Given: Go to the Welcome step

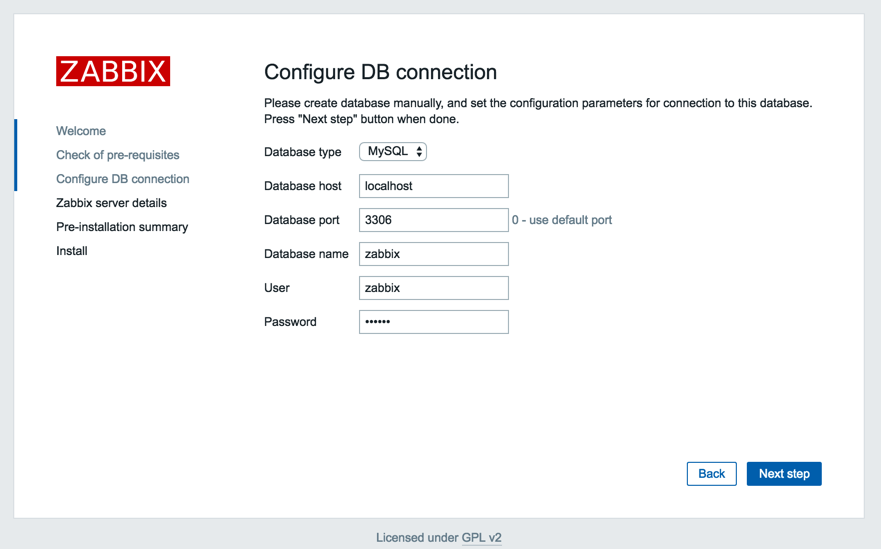Looking at the screenshot, I should click(x=81, y=131).
